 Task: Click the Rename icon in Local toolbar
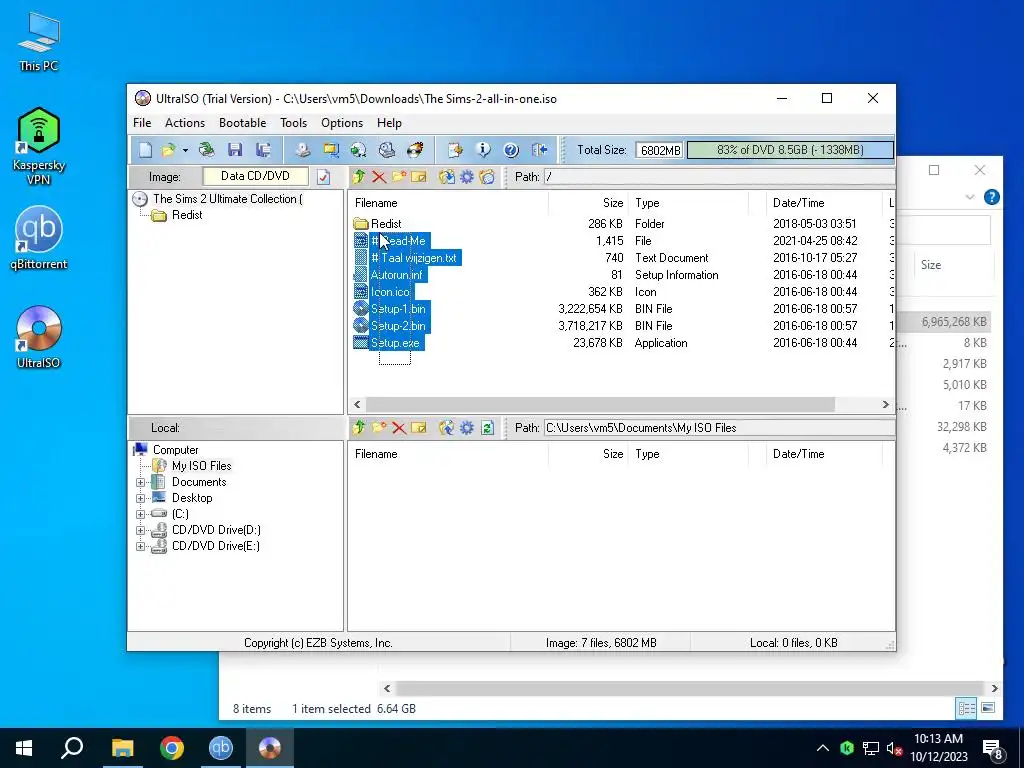419,428
